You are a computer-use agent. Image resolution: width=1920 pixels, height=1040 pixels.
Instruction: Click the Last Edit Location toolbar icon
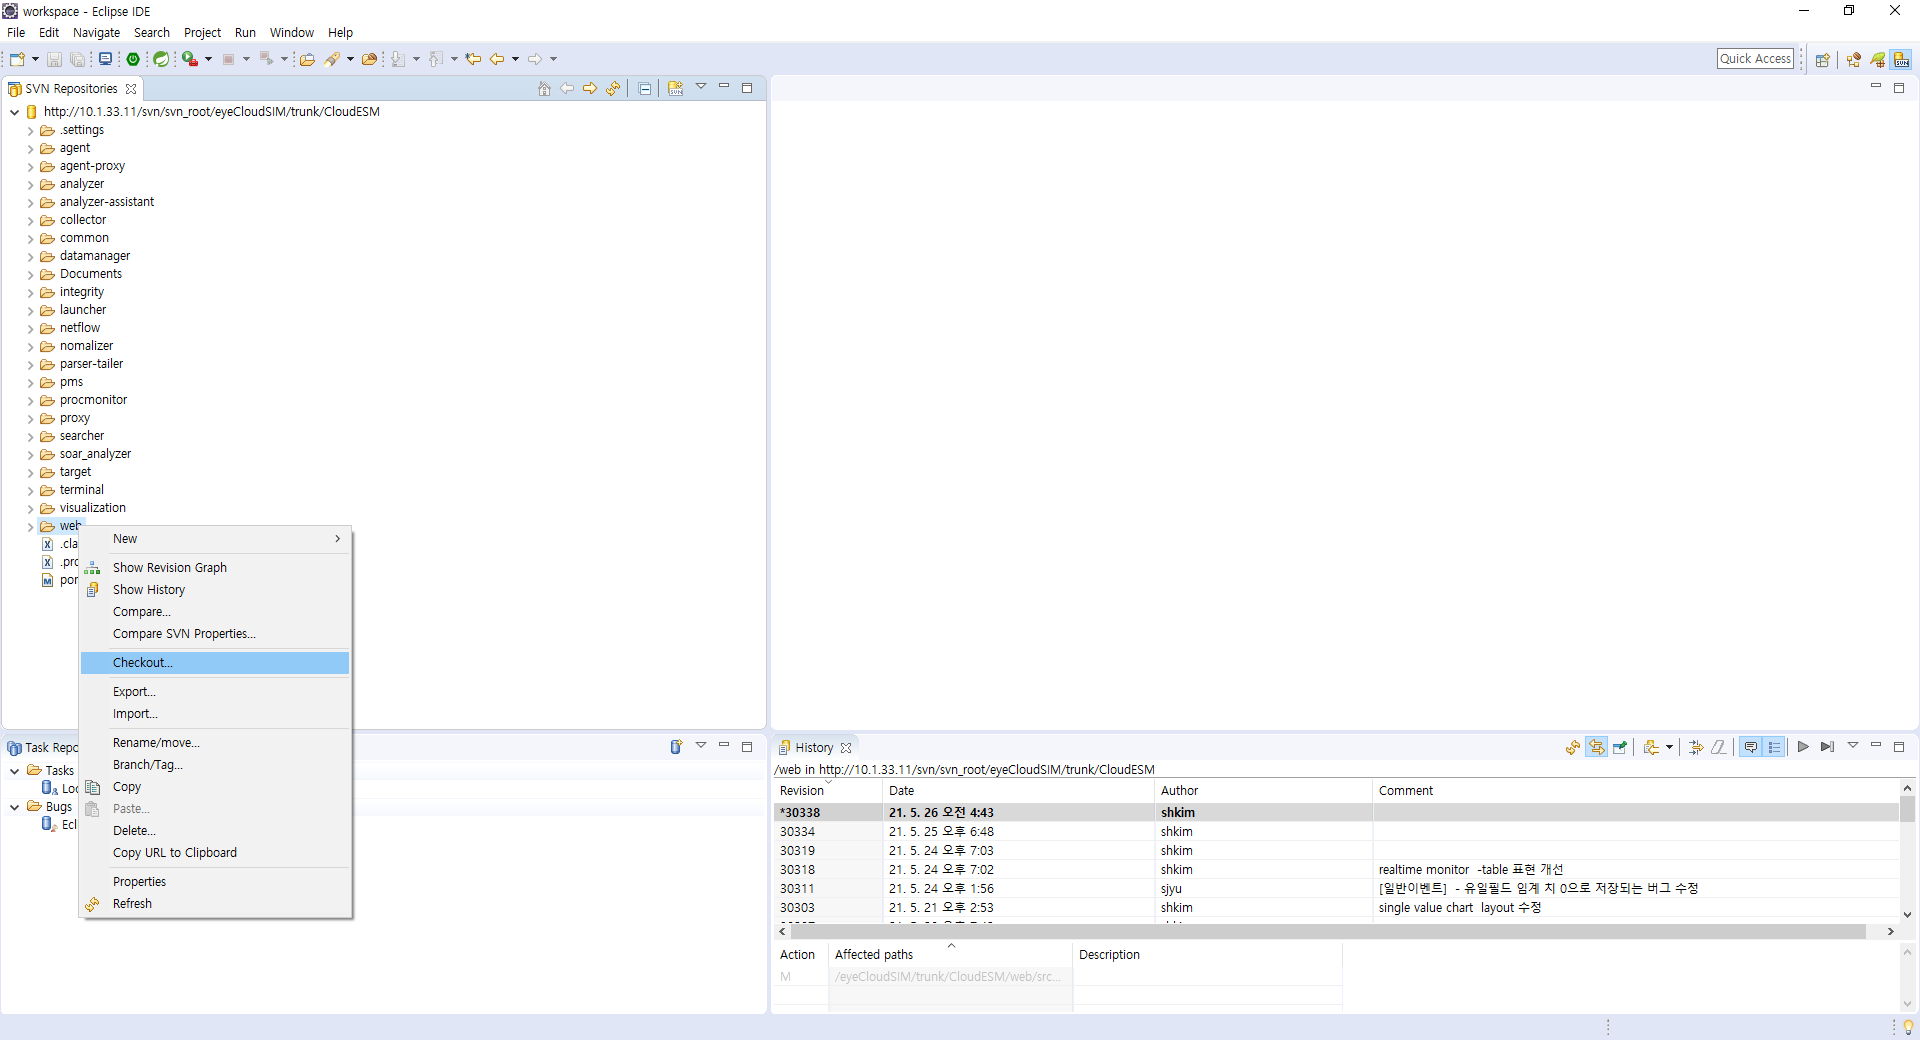tap(473, 59)
